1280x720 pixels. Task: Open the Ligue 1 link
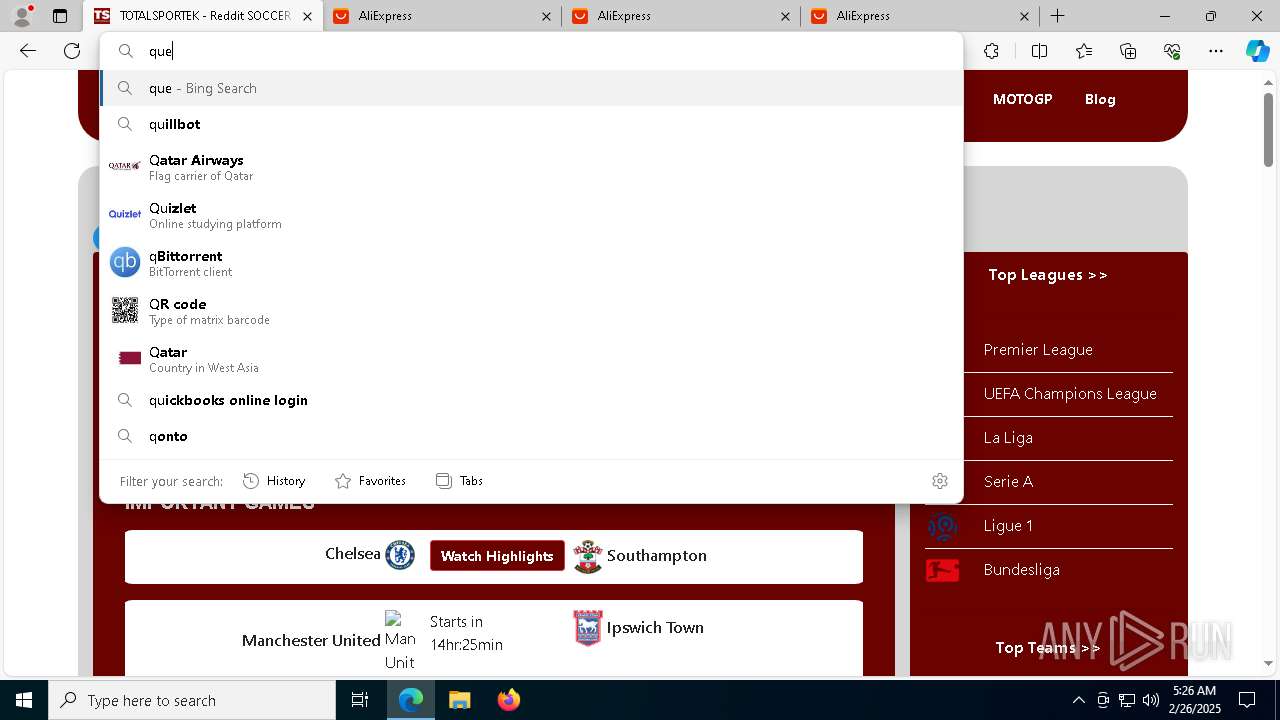click(1008, 526)
